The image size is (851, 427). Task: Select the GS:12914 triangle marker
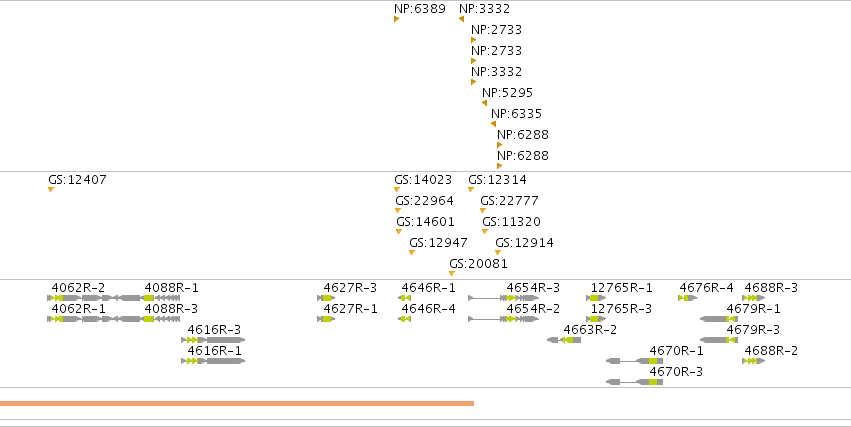498,252
